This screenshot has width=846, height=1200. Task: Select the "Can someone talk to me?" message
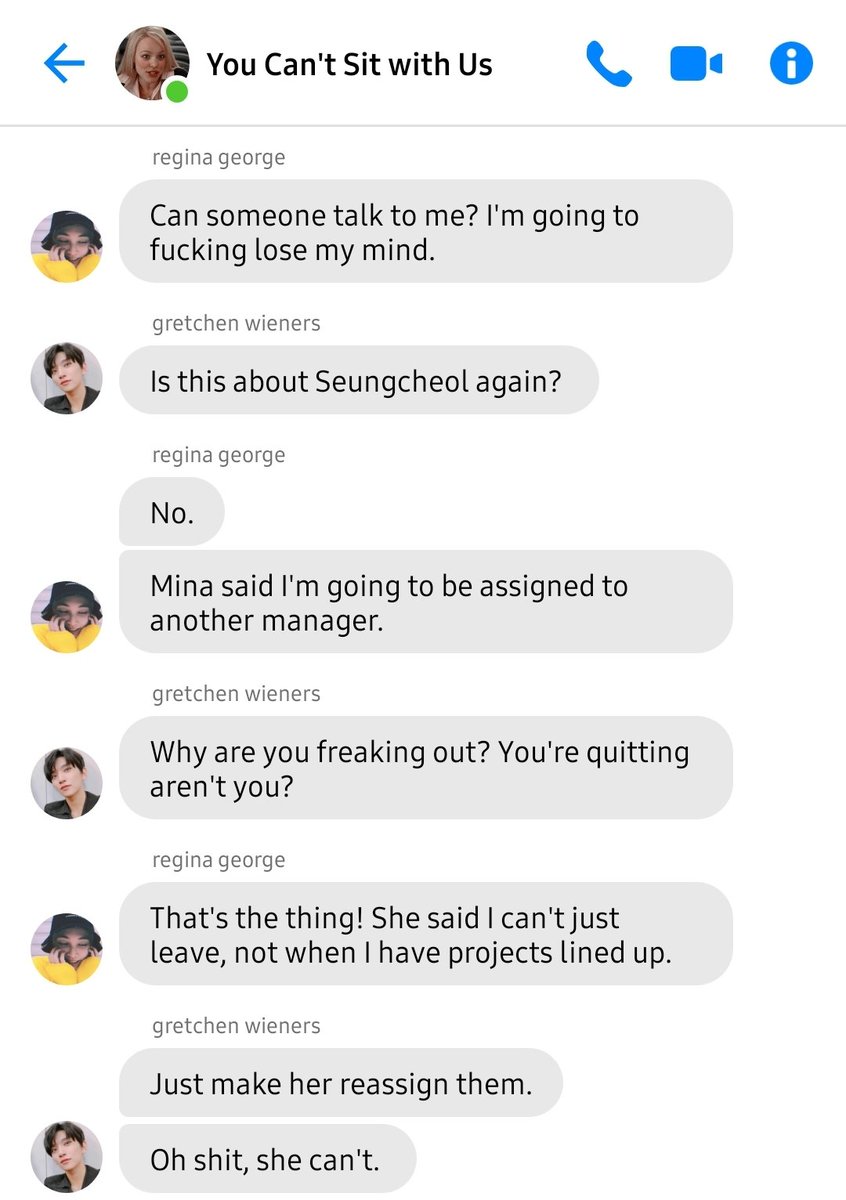point(426,231)
